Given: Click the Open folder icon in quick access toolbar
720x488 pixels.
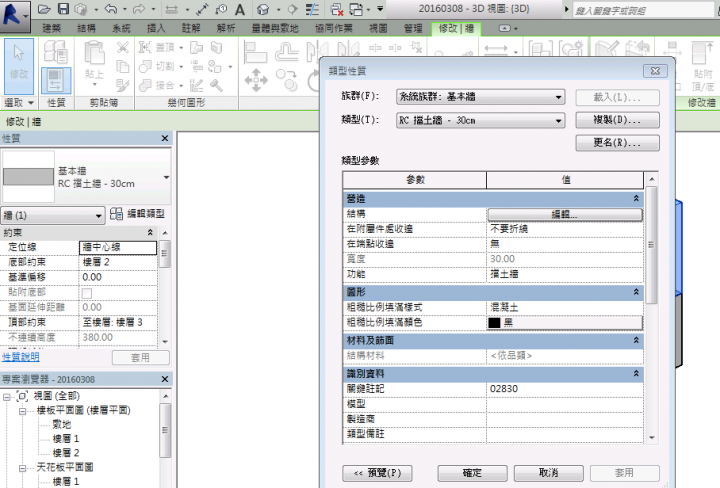Looking at the screenshot, I should click(x=44, y=9).
